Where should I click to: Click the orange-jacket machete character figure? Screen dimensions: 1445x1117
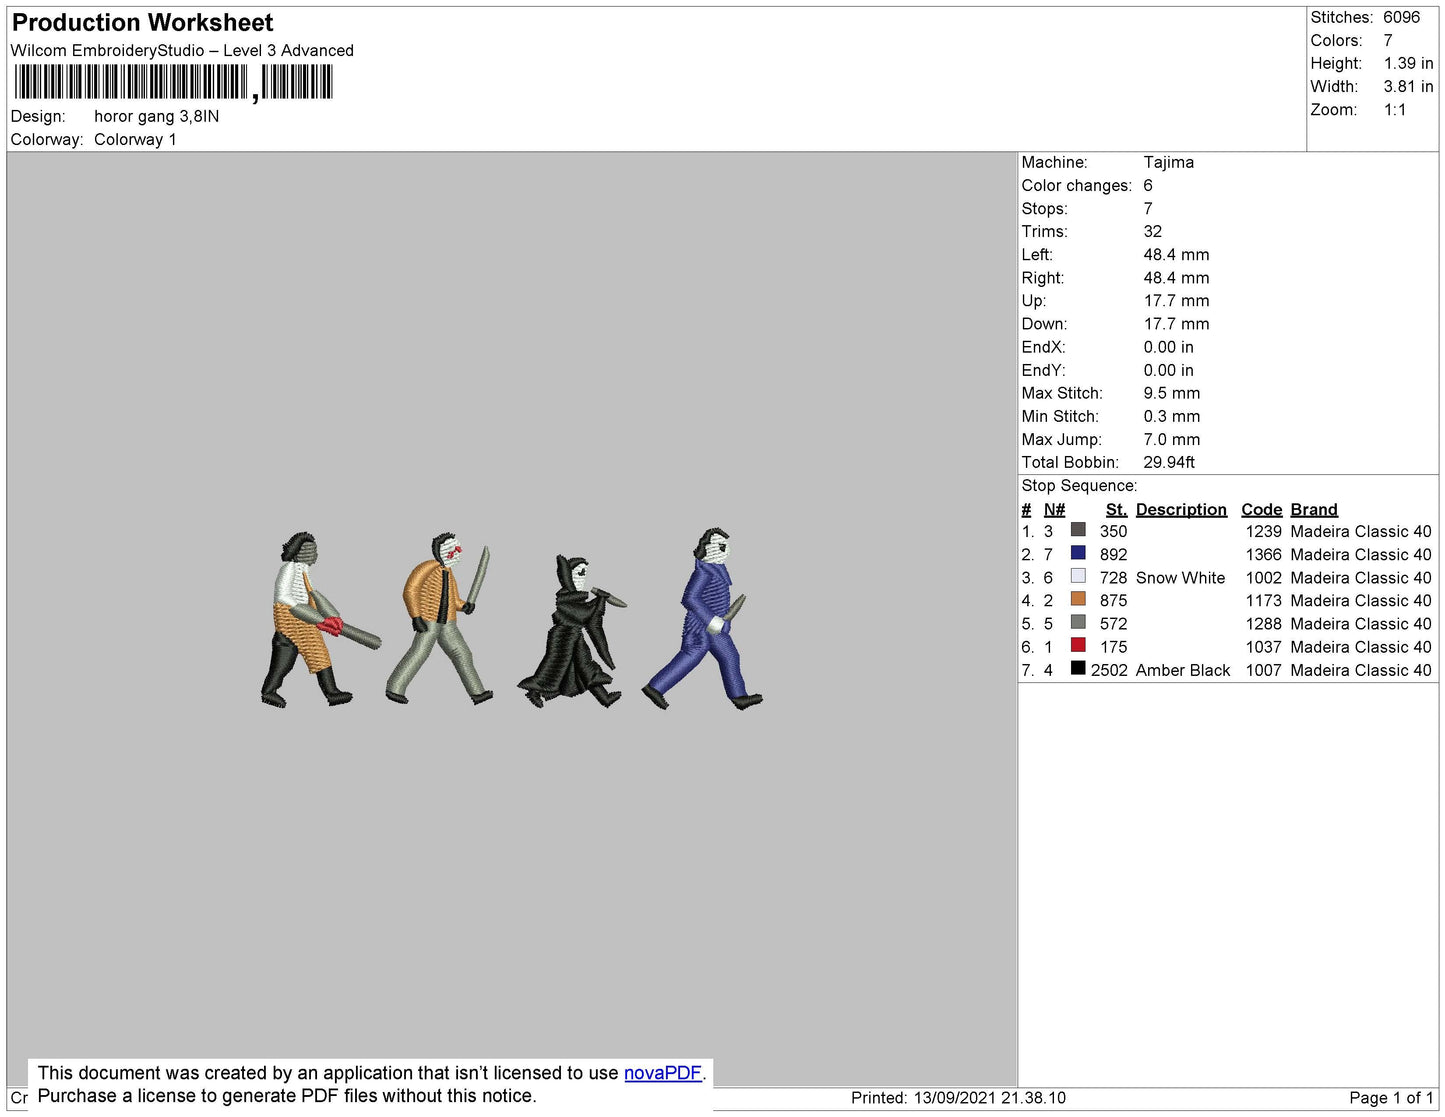pos(439,619)
